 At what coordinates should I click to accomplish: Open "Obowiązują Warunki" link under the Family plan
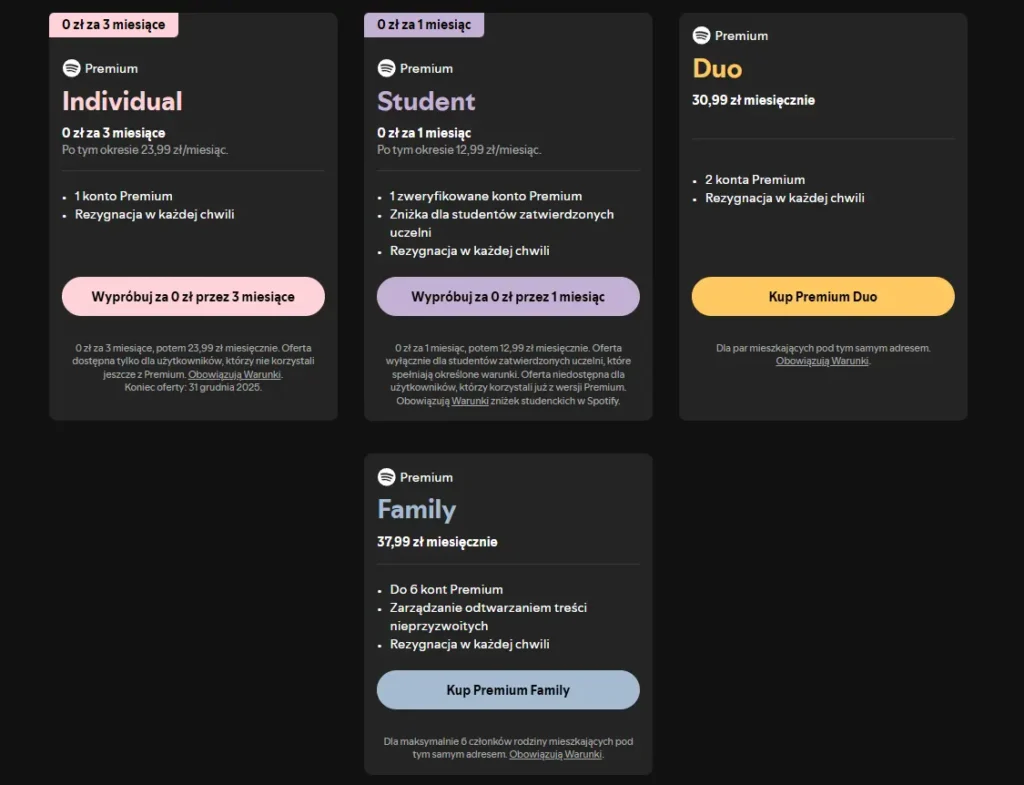point(555,754)
